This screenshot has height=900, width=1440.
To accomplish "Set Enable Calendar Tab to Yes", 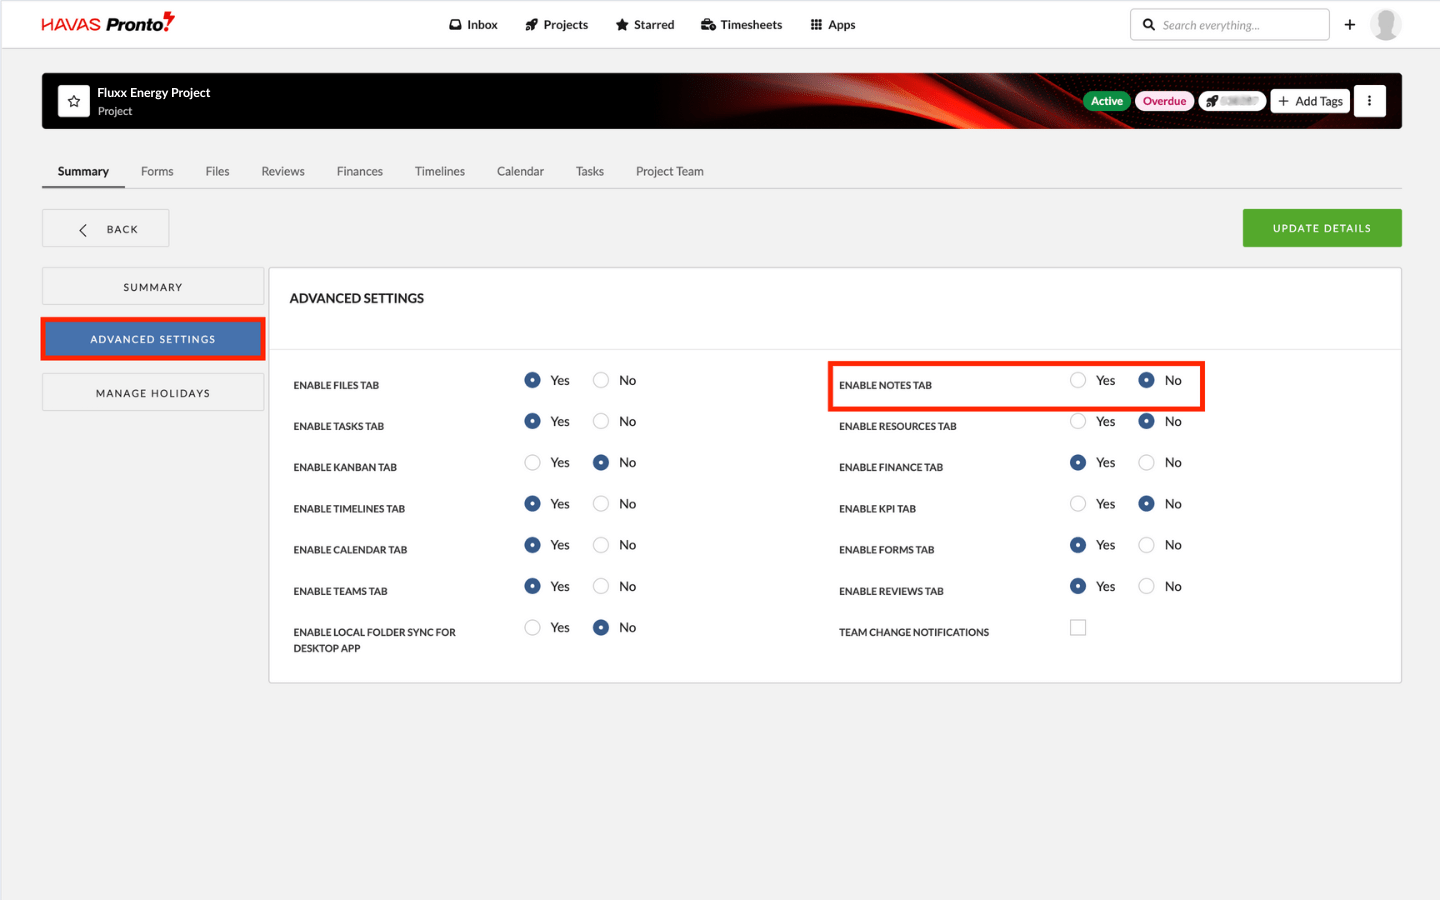I will 532,545.
